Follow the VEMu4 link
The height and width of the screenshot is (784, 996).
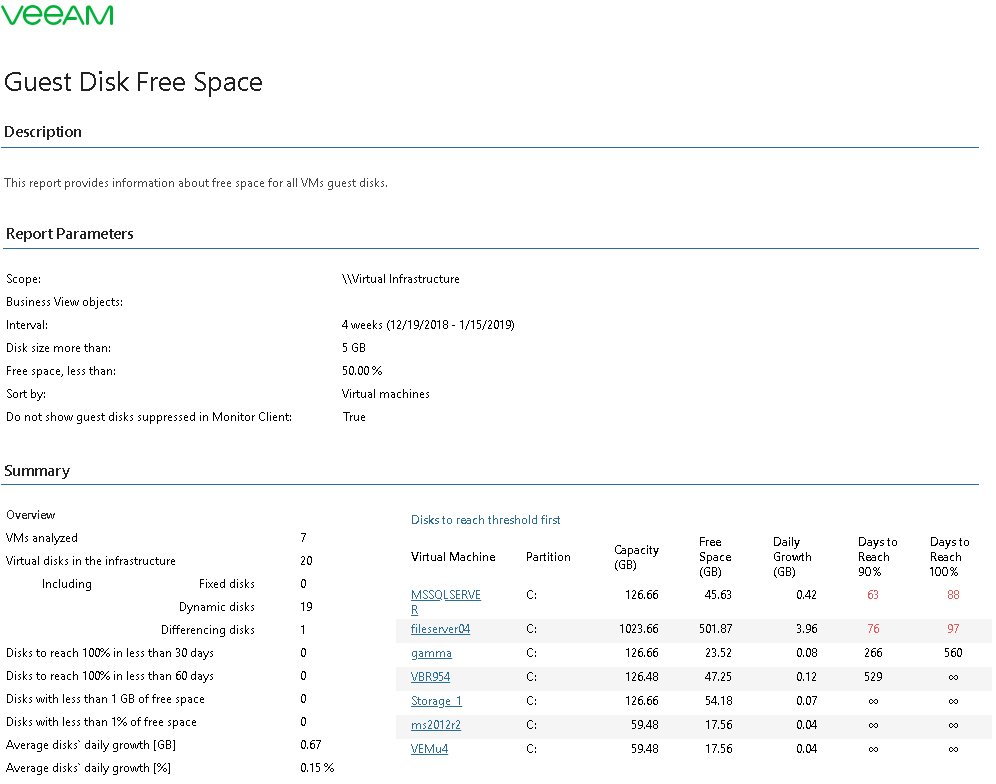[x=429, y=748]
